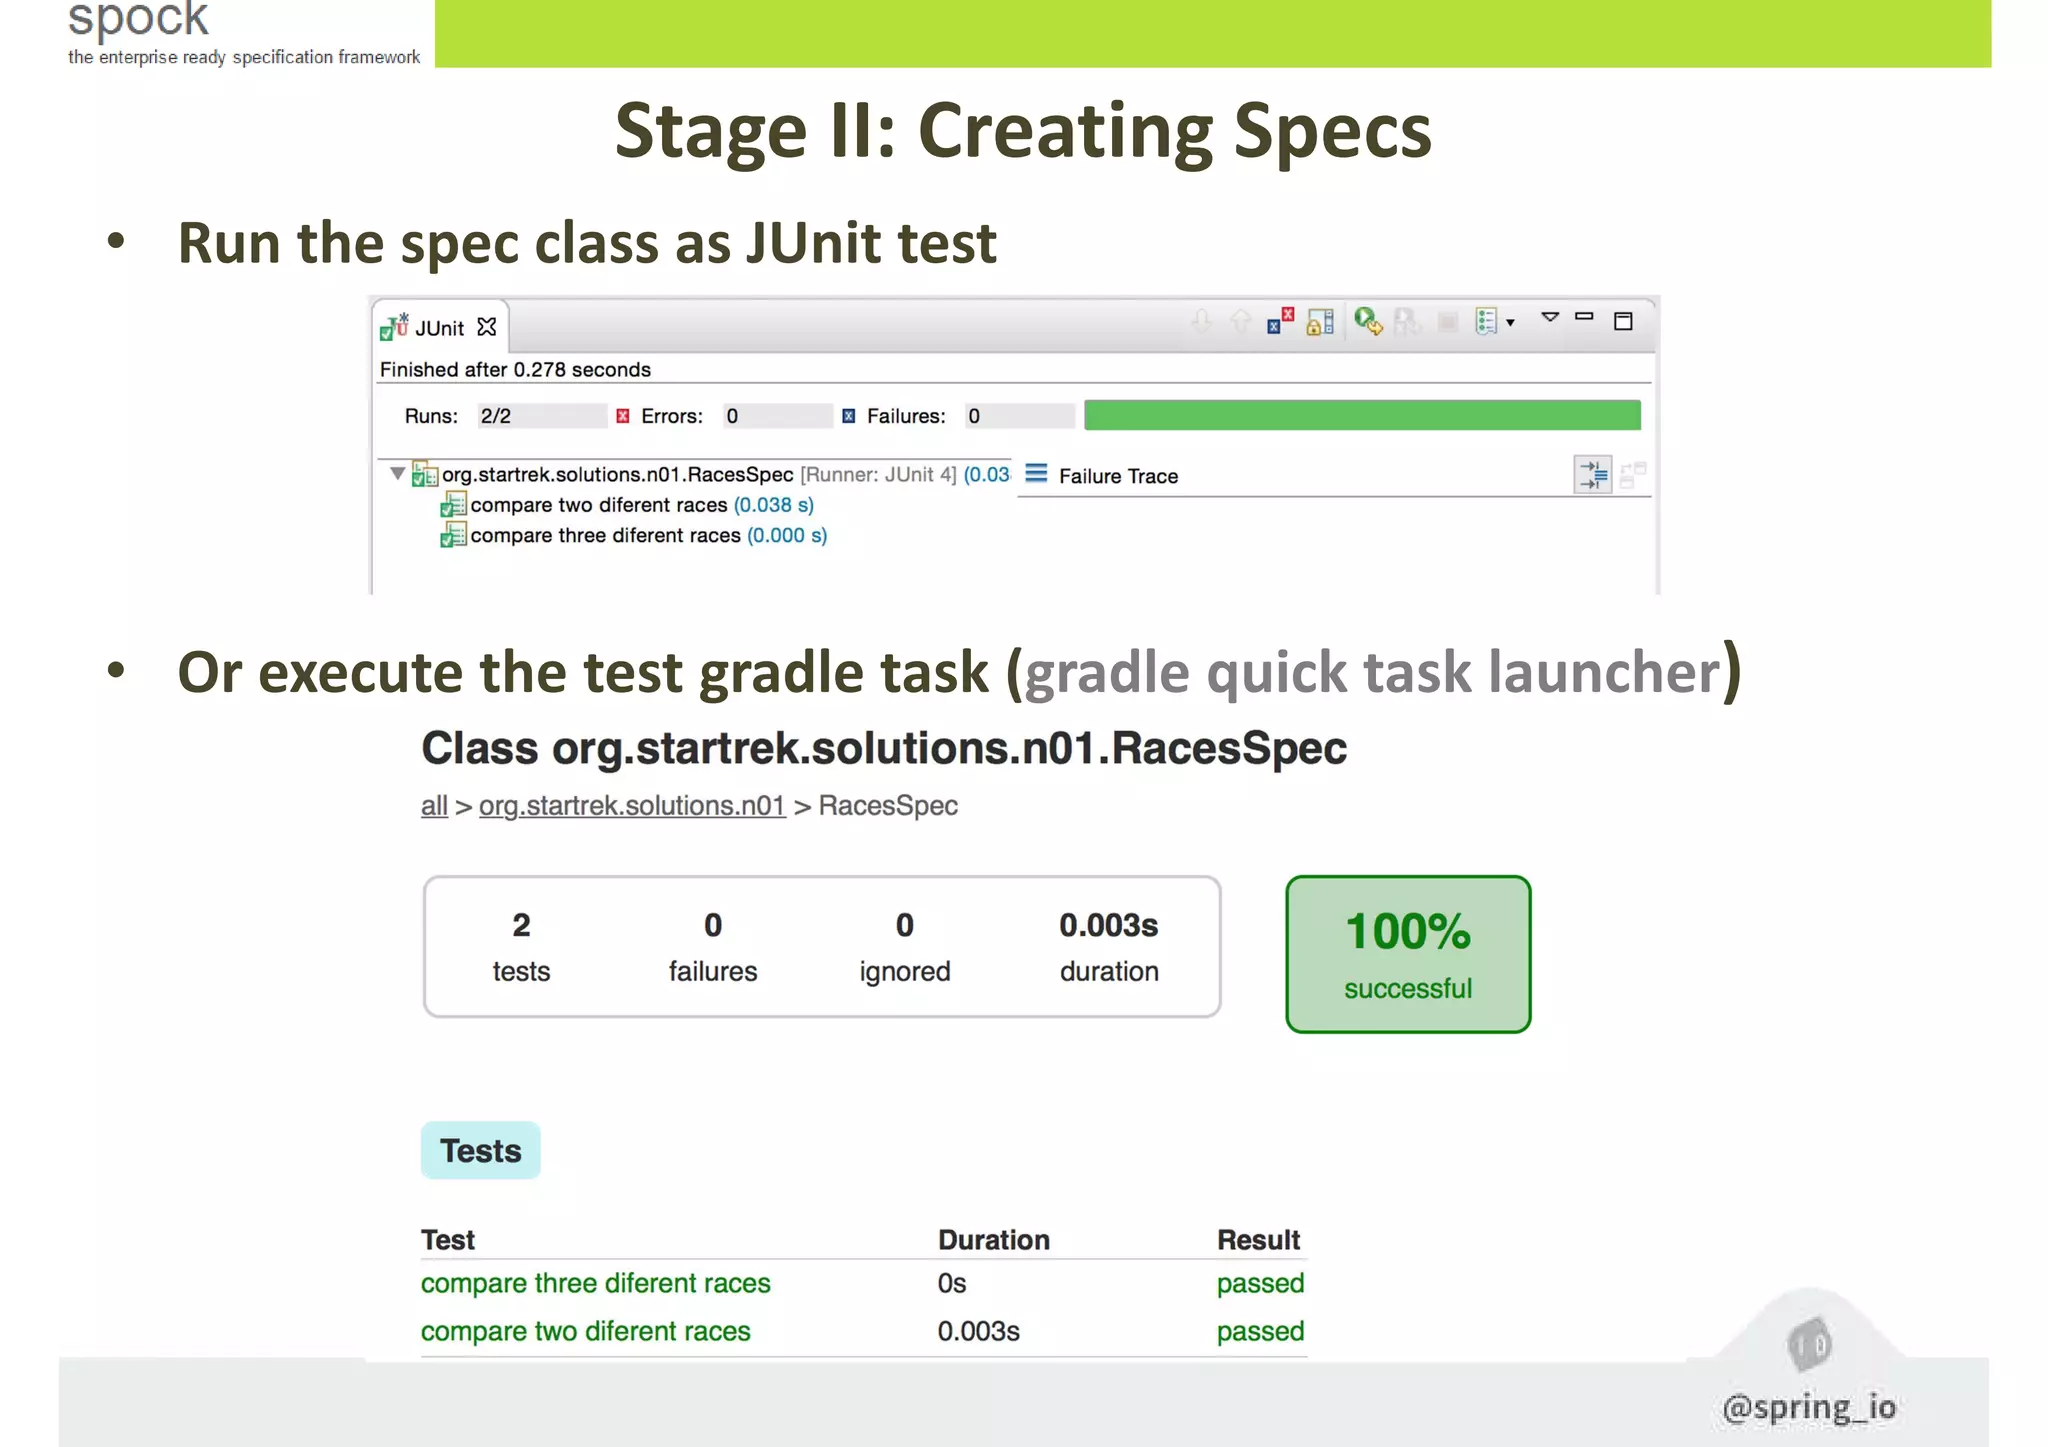This screenshot has width=2048, height=1447.
Task: Click the JUnit tab icon
Action: (x=394, y=326)
